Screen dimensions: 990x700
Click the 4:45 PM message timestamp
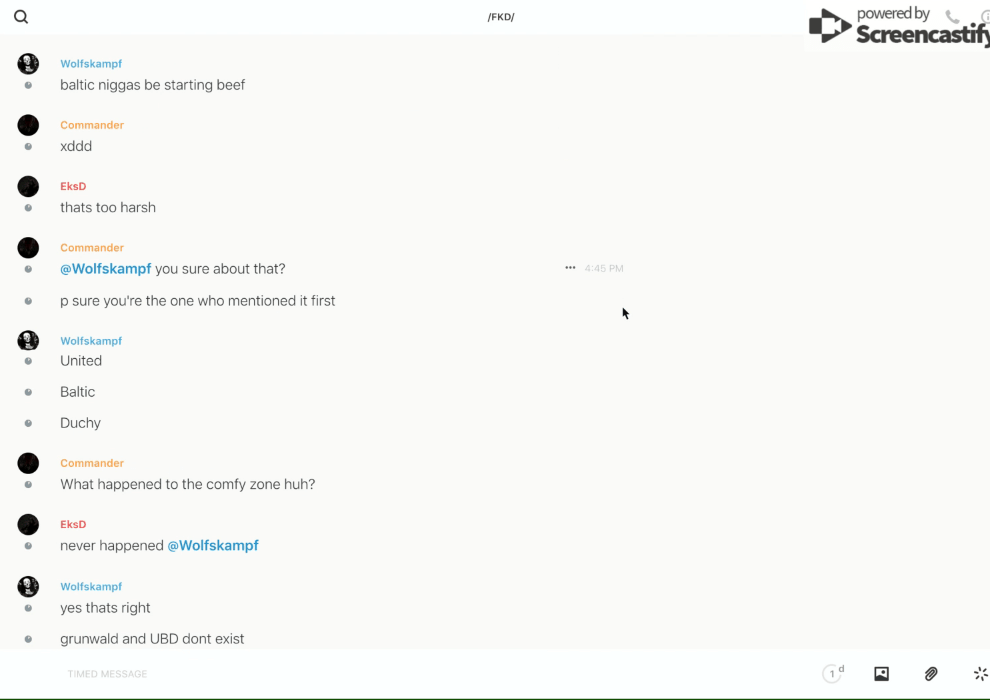604,269
